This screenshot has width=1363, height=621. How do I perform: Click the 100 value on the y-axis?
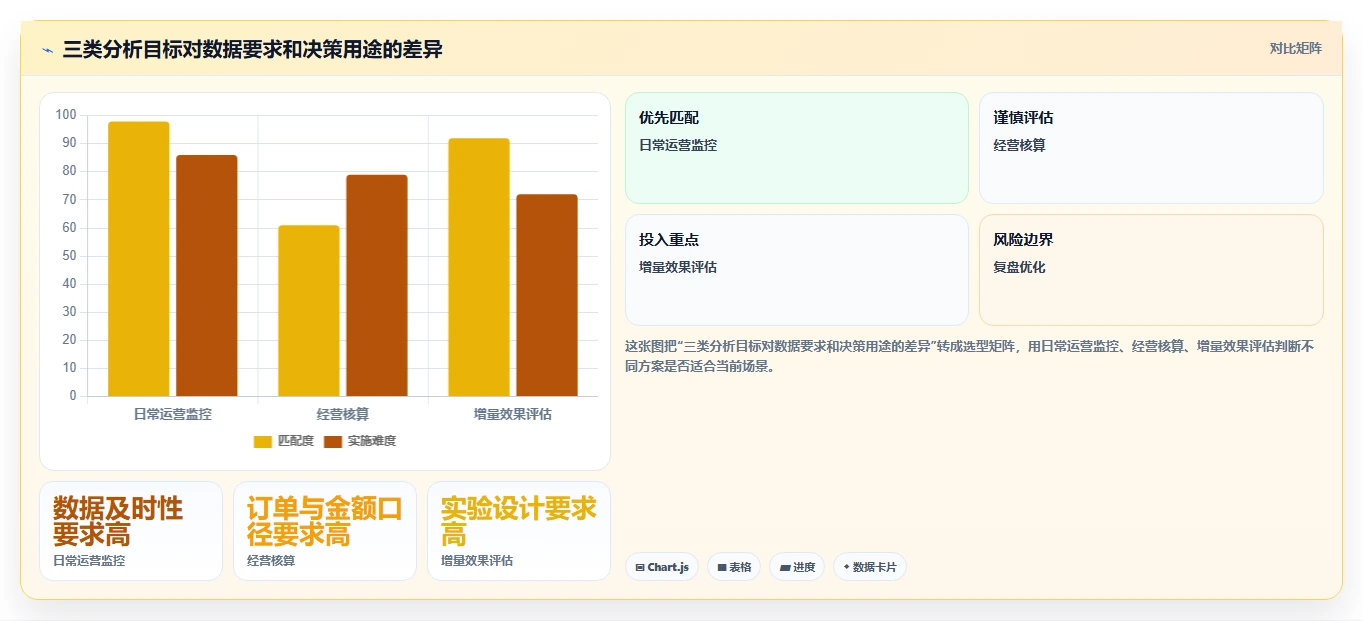pyautogui.click(x=66, y=115)
